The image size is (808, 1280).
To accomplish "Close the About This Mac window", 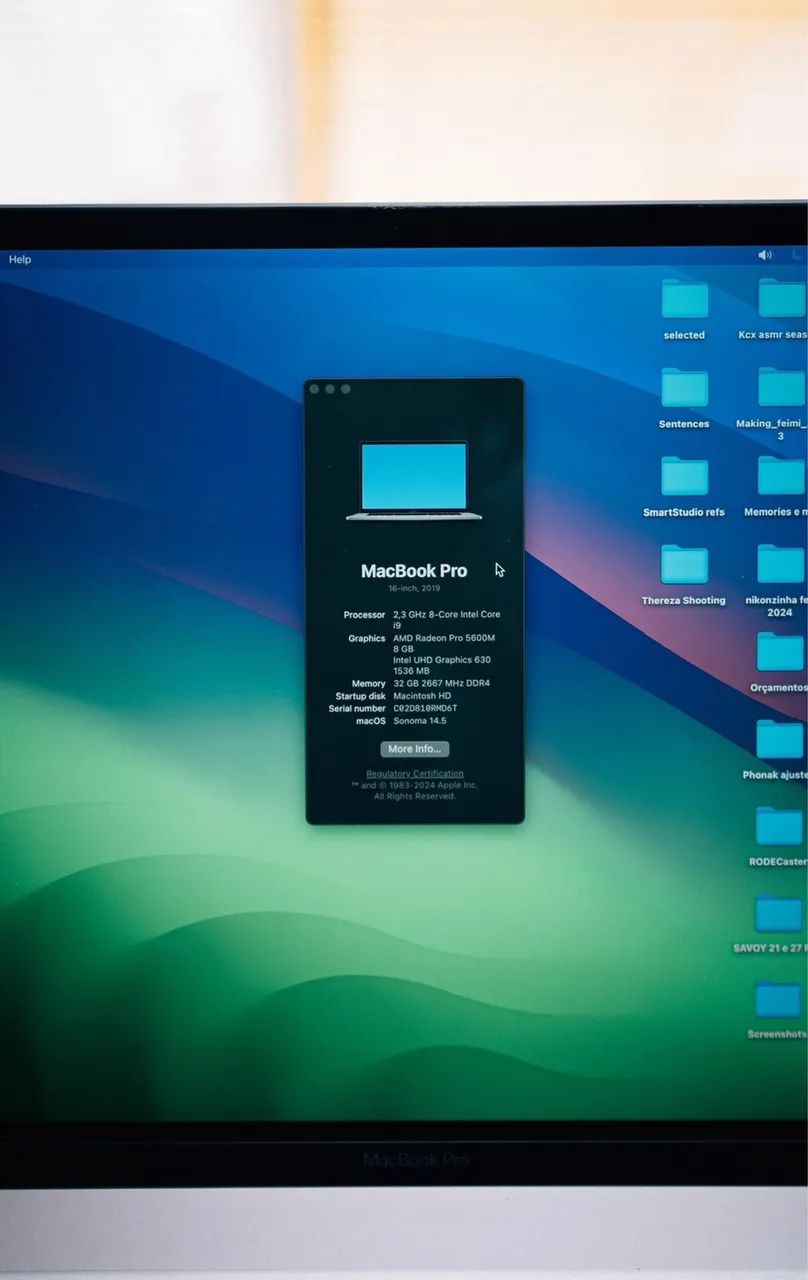I will [314, 389].
